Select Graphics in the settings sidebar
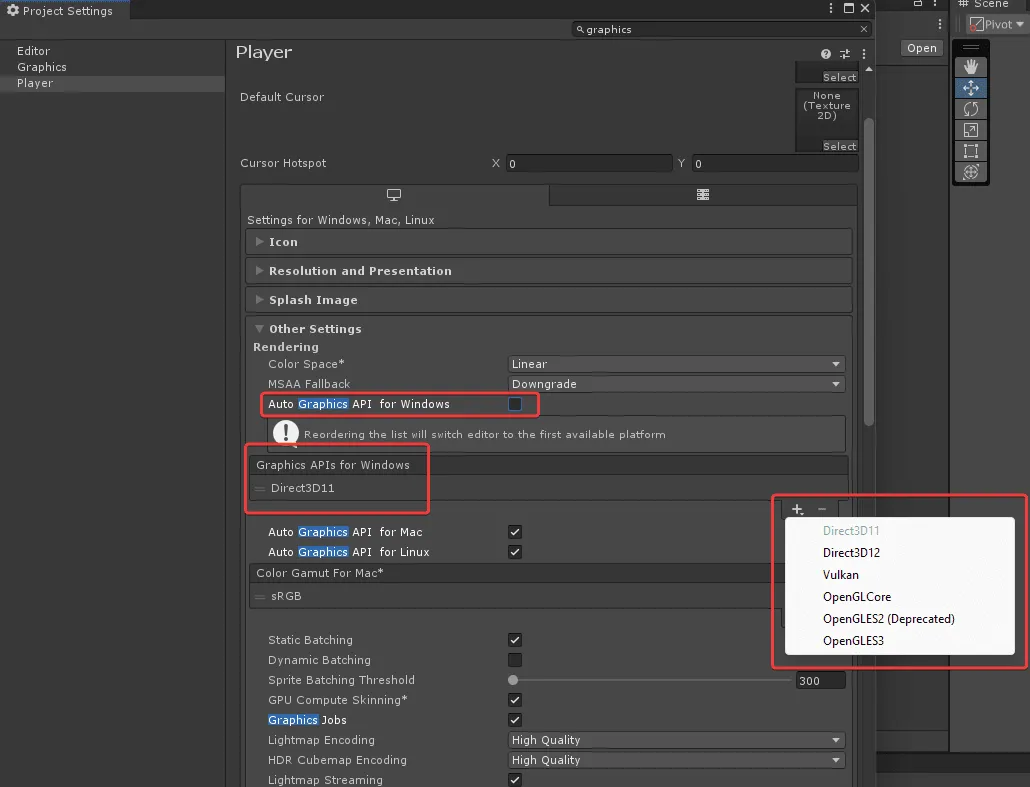This screenshot has width=1030, height=787. 42,67
